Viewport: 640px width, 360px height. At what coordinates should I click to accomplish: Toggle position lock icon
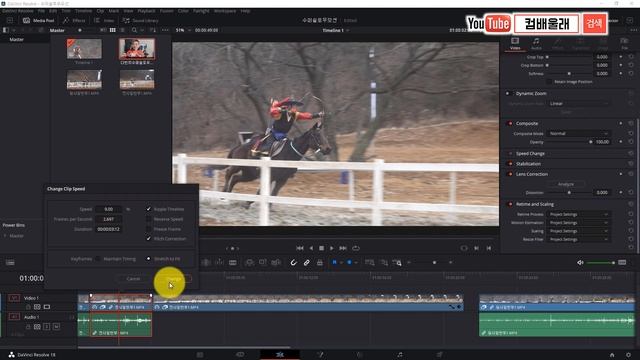[320, 262]
